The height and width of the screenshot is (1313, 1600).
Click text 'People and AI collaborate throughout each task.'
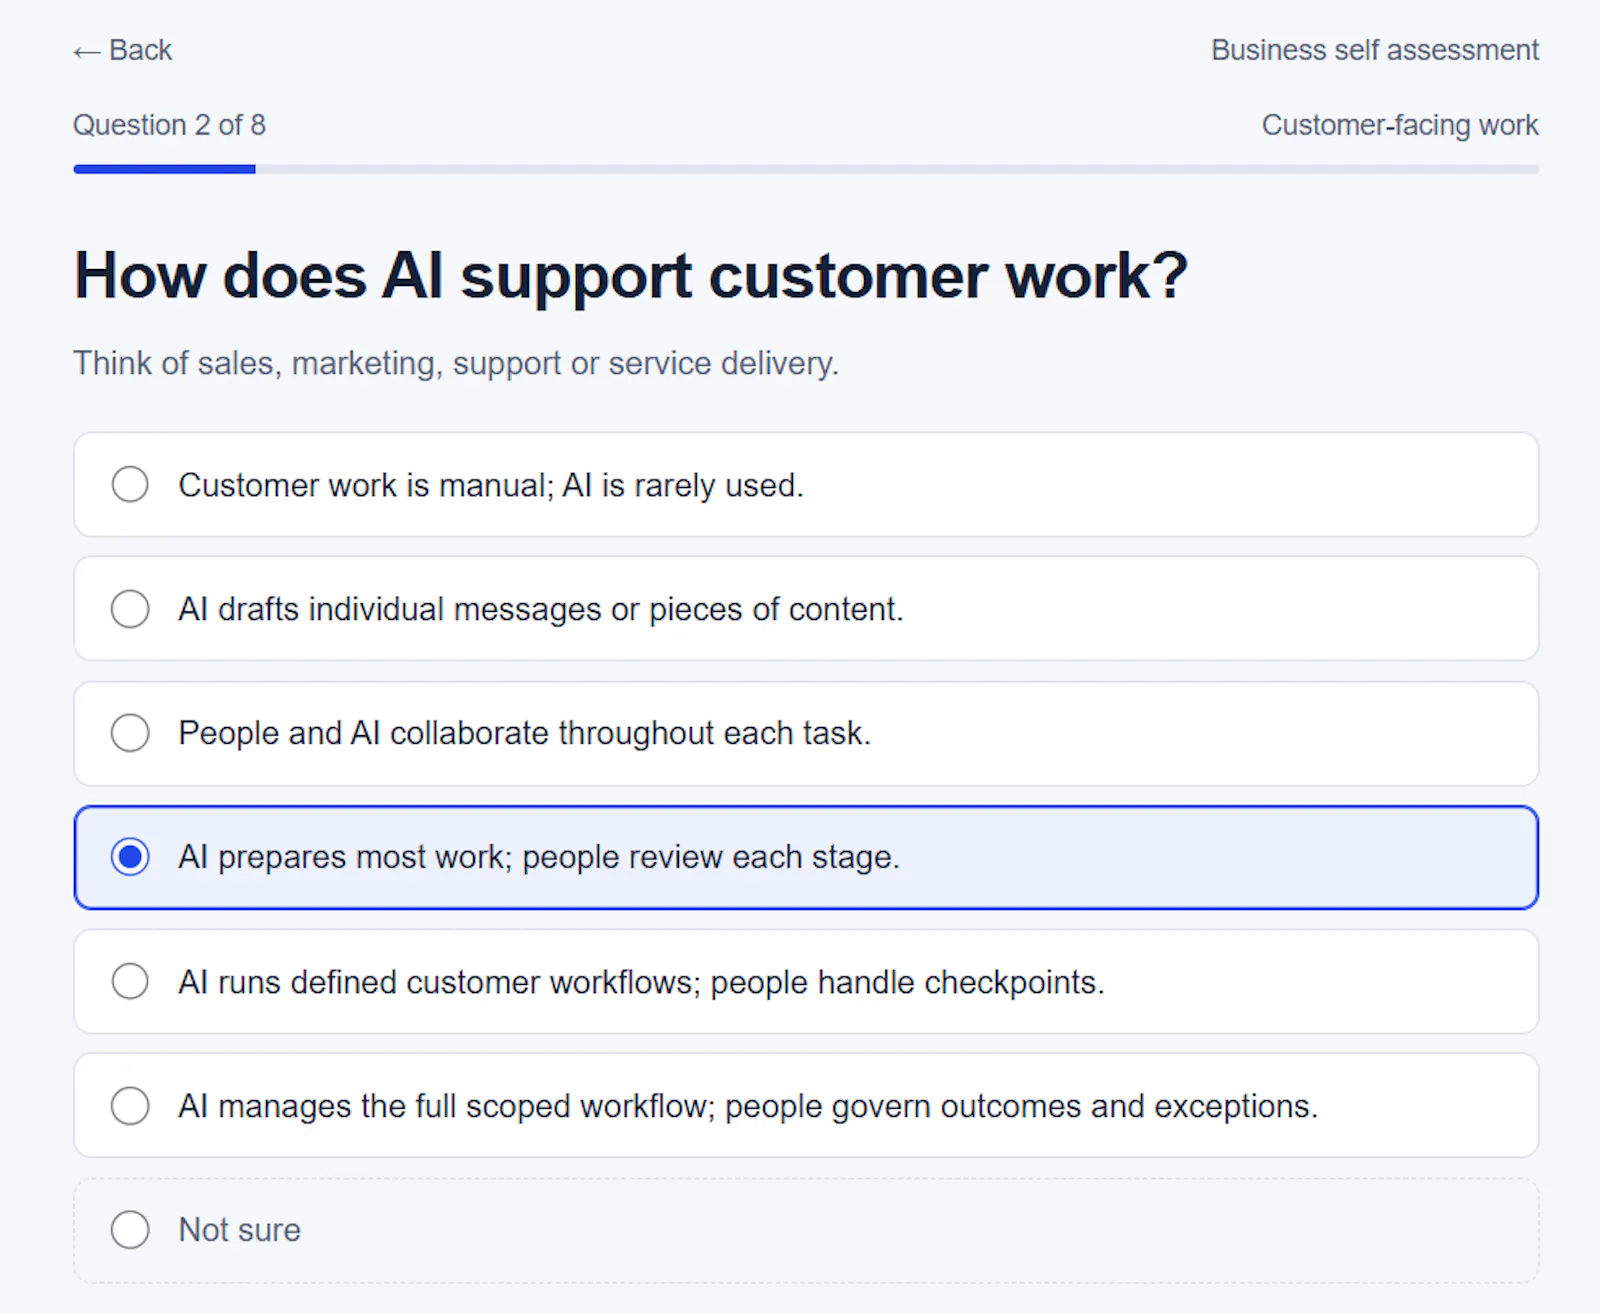click(525, 733)
